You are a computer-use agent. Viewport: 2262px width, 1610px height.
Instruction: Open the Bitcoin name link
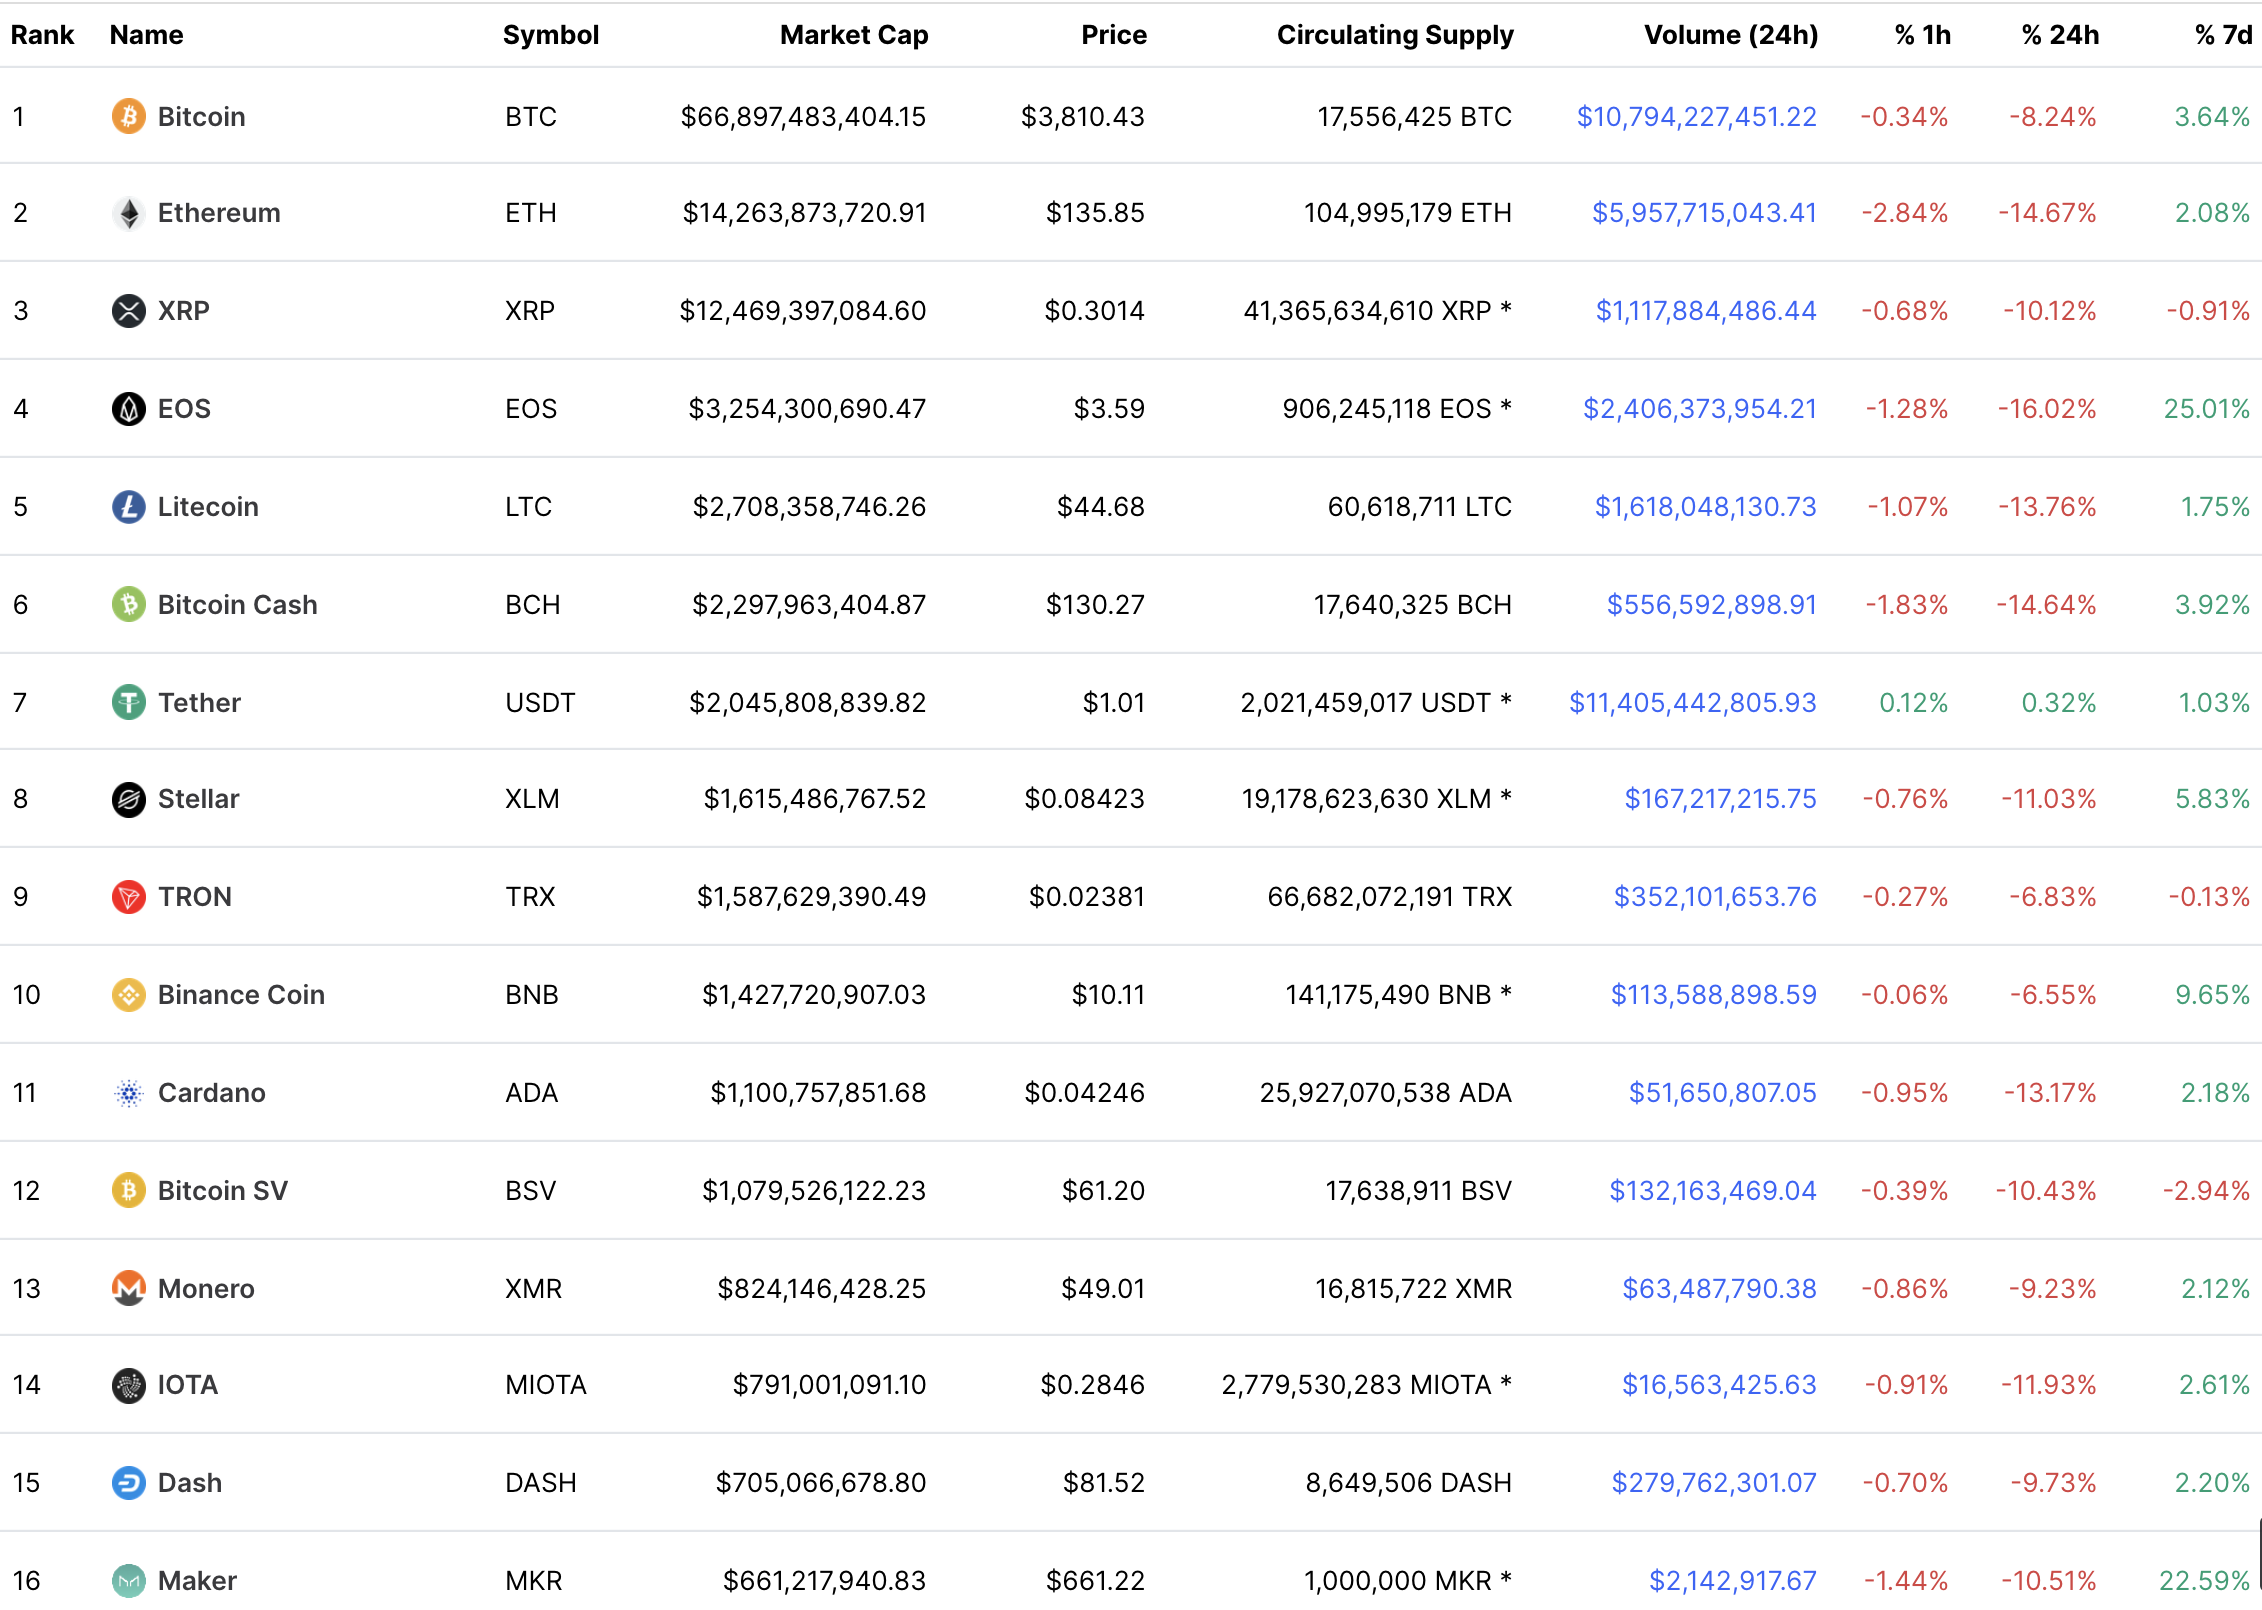click(x=201, y=117)
